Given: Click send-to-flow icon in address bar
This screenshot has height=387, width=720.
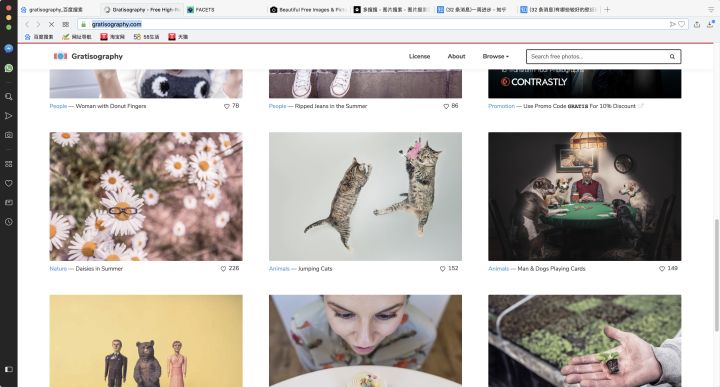Looking at the screenshot, I should (672, 24).
